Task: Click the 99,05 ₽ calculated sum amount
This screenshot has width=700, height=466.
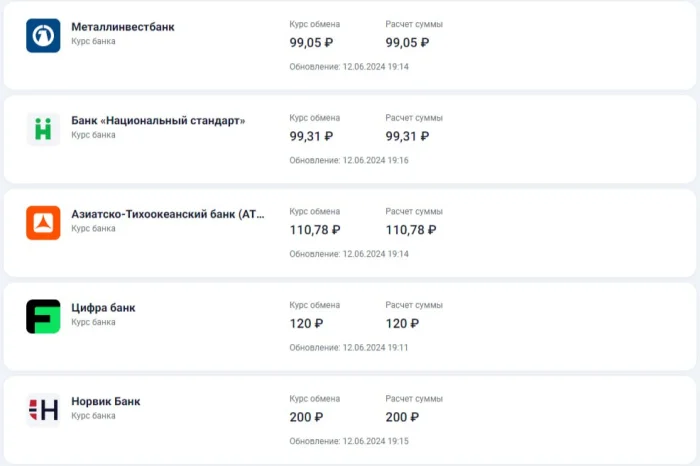Action: pyautogui.click(x=407, y=43)
